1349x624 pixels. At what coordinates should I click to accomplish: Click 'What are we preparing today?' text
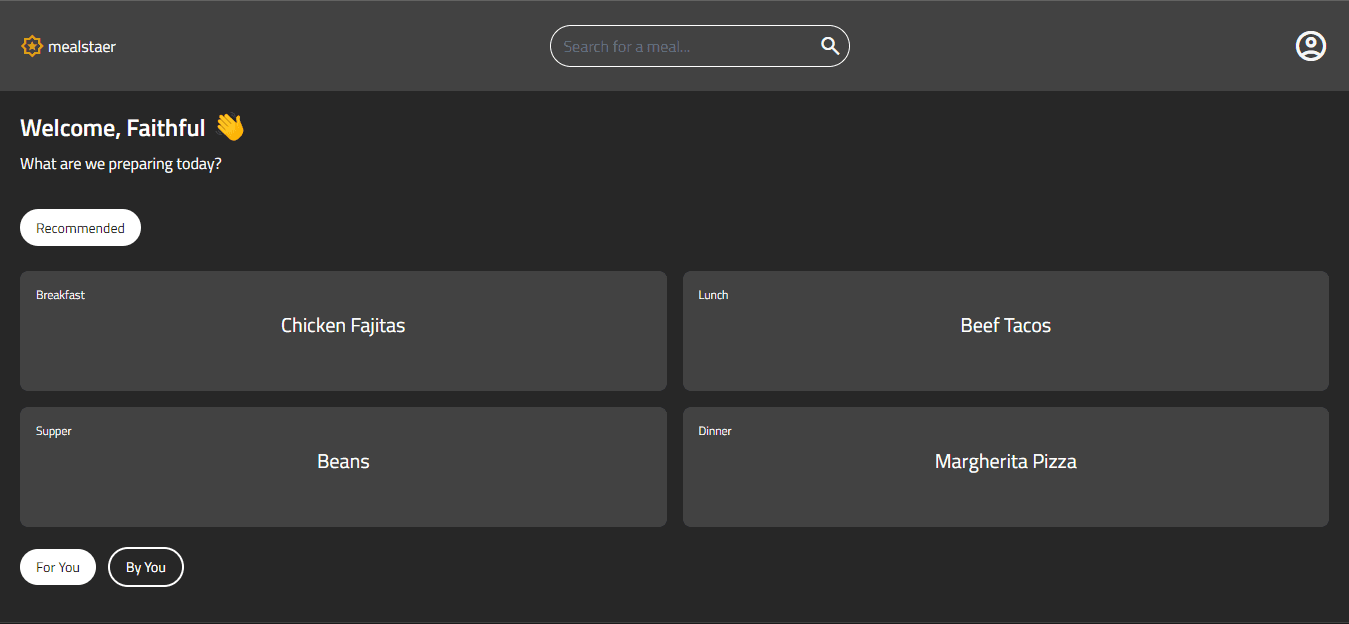pyautogui.click(x=120, y=164)
